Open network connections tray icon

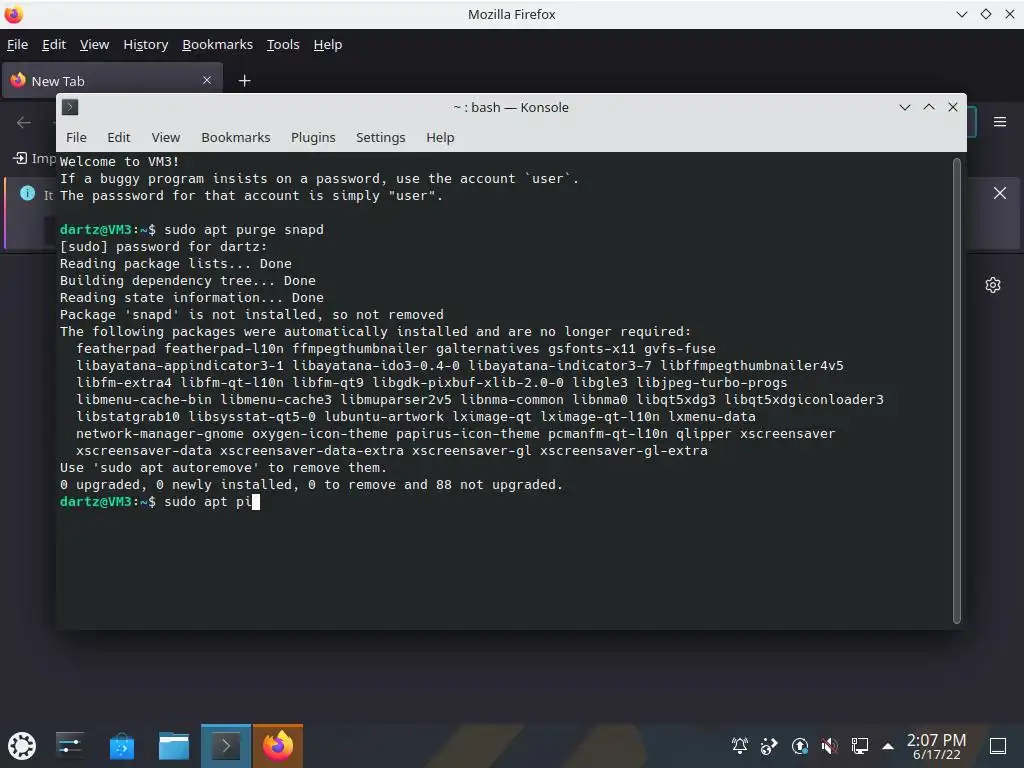(x=859, y=746)
